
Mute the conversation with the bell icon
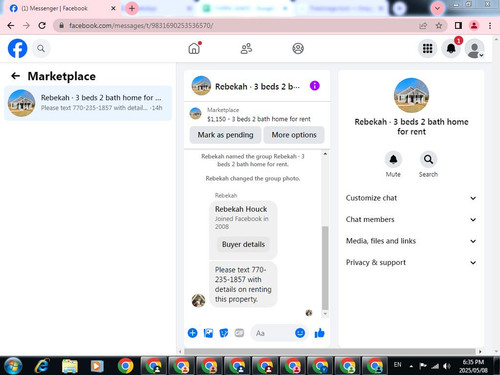pos(393,160)
